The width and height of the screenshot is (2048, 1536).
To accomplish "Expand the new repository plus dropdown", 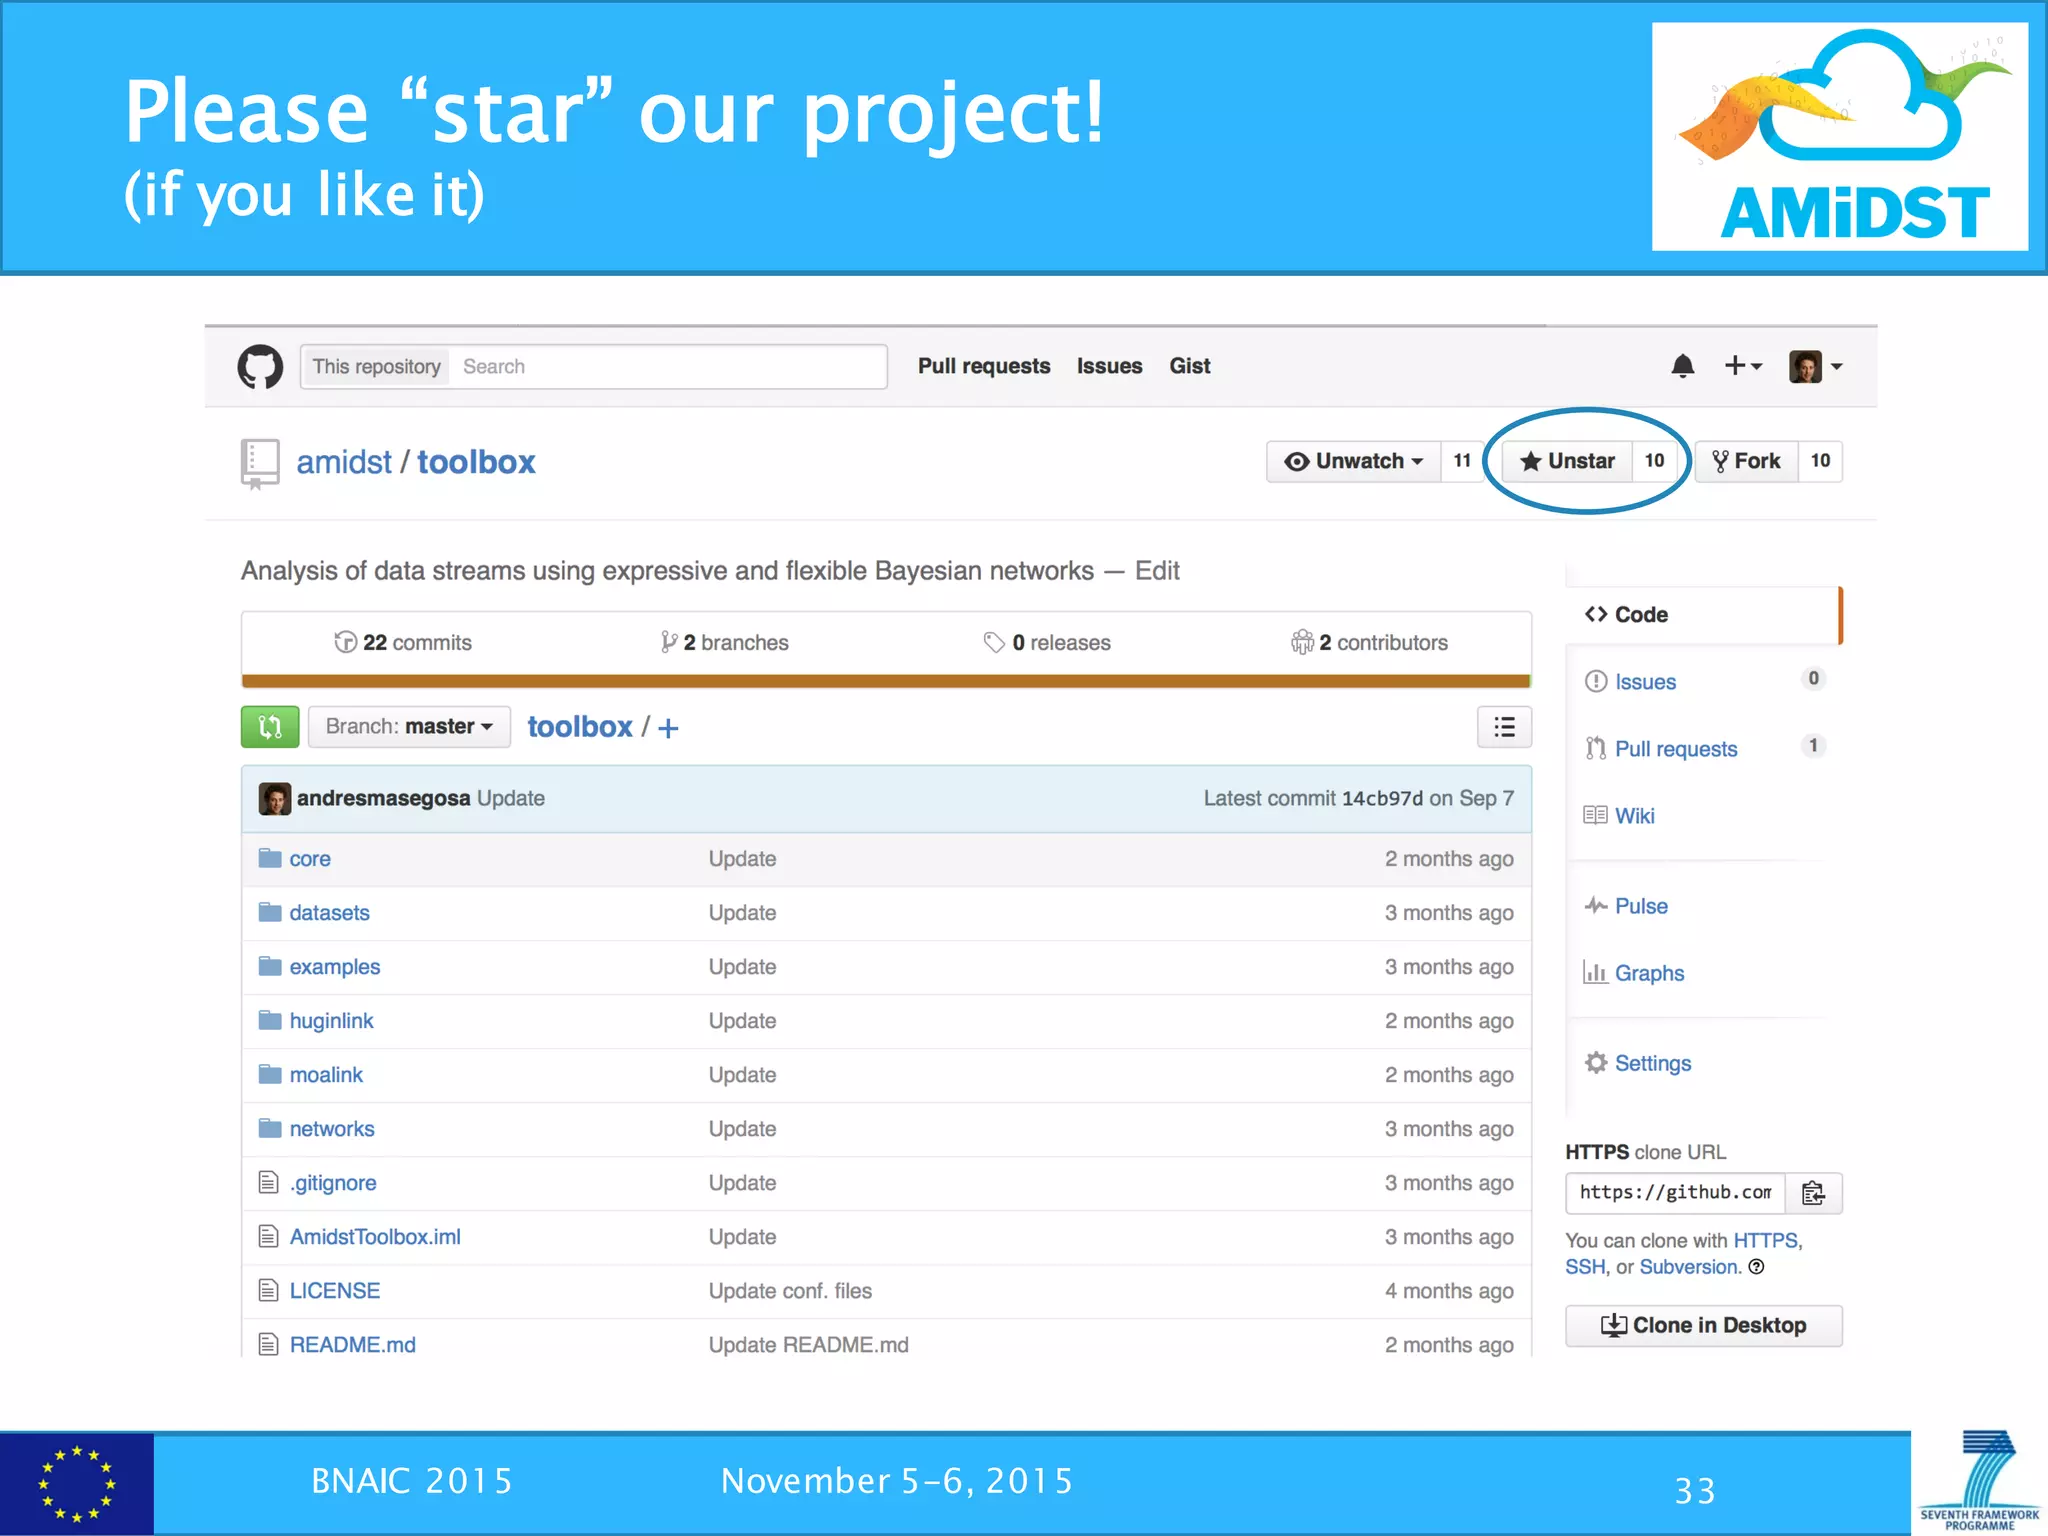I will click(x=1743, y=366).
